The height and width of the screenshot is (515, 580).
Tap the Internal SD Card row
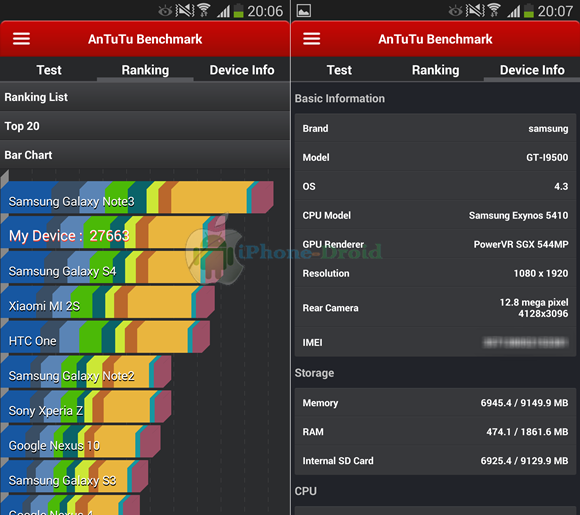pyautogui.click(x=435, y=461)
